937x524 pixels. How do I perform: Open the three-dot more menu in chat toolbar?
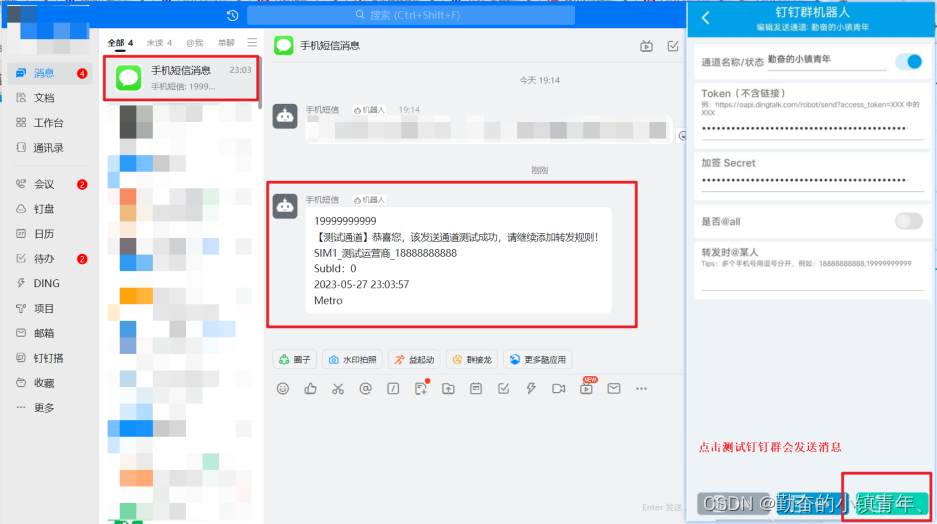(641, 389)
